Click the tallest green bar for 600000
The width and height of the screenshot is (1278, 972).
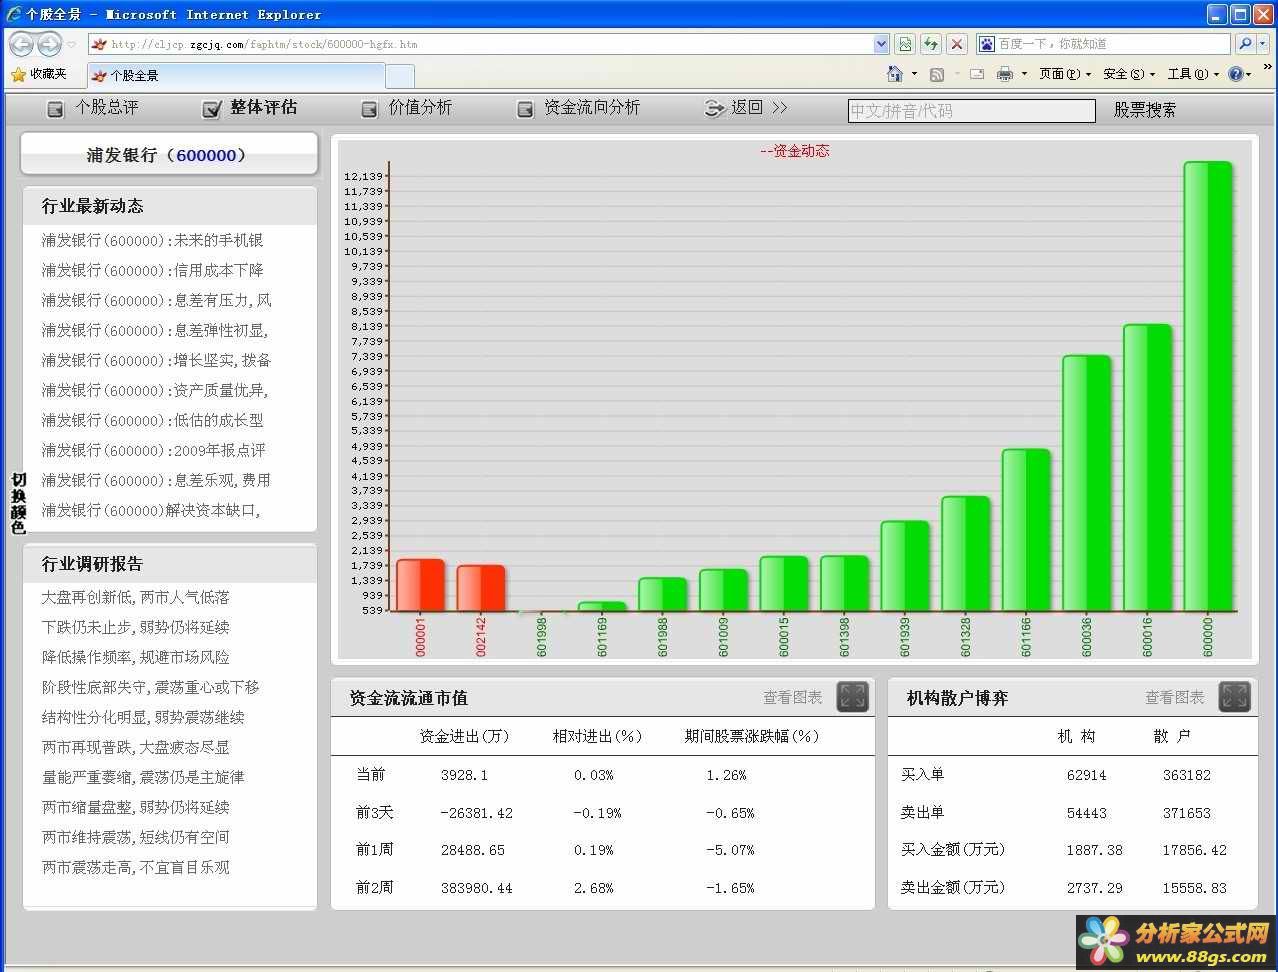coord(1208,386)
